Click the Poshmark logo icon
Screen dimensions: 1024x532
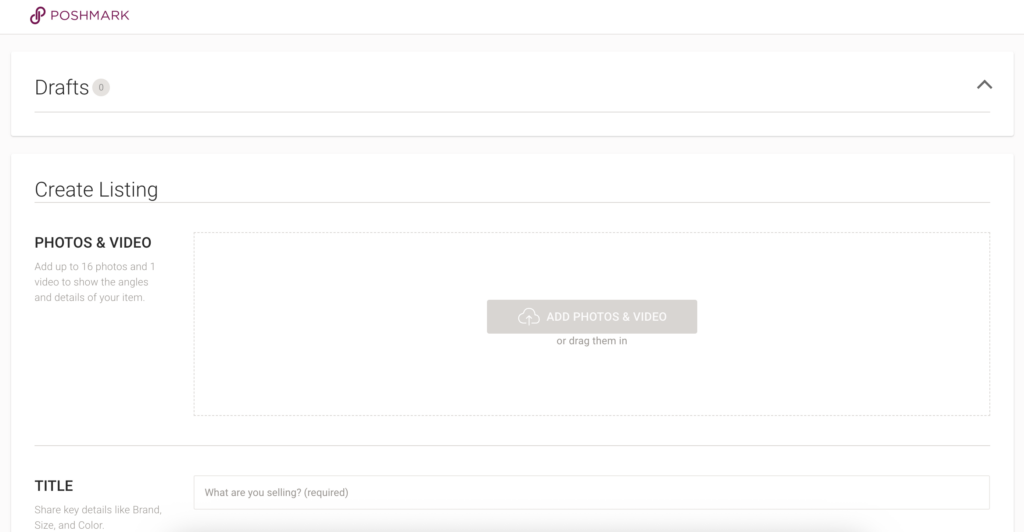click(x=37, y=15)
